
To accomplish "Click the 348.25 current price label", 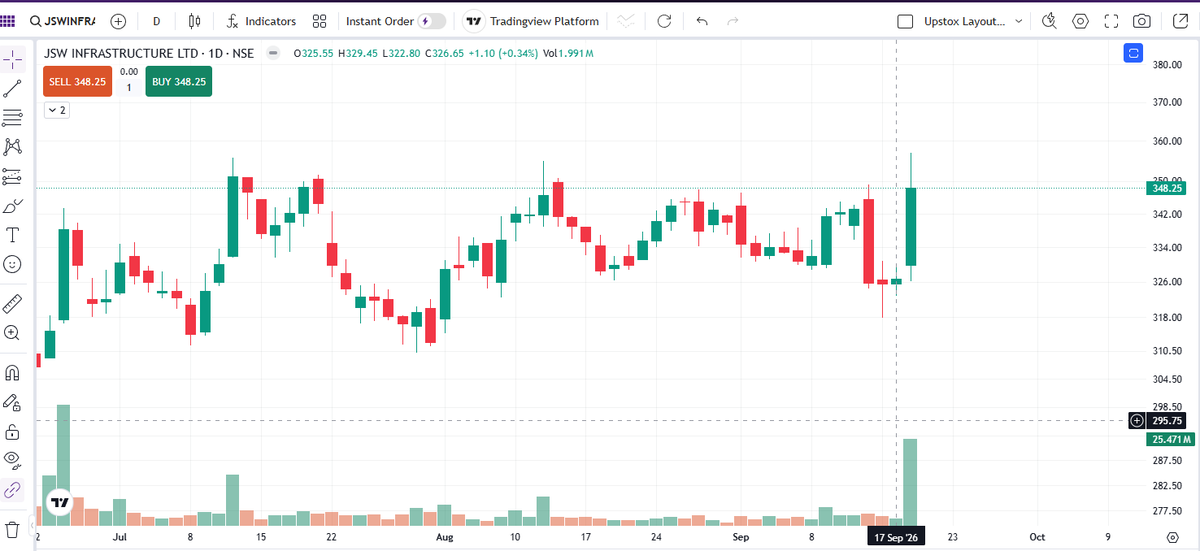I will pos(1168,188).
